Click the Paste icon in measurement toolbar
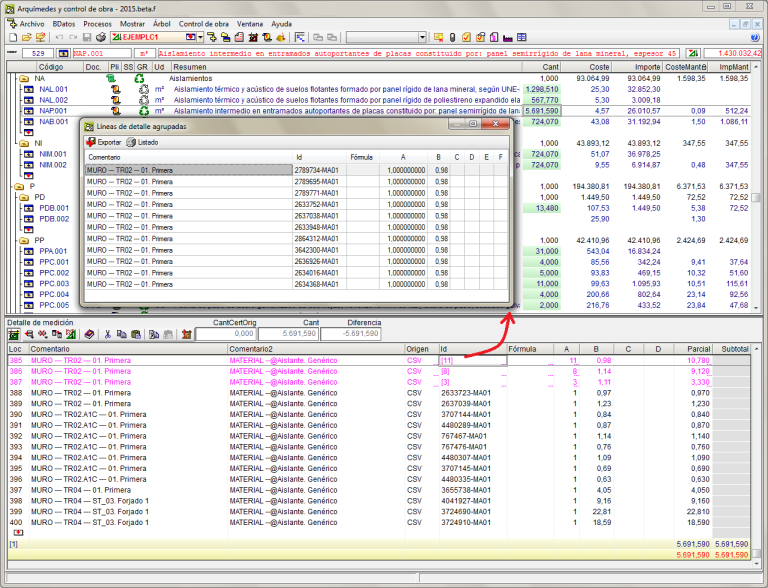This screenshot has width=768, height=588. point(134,334)
